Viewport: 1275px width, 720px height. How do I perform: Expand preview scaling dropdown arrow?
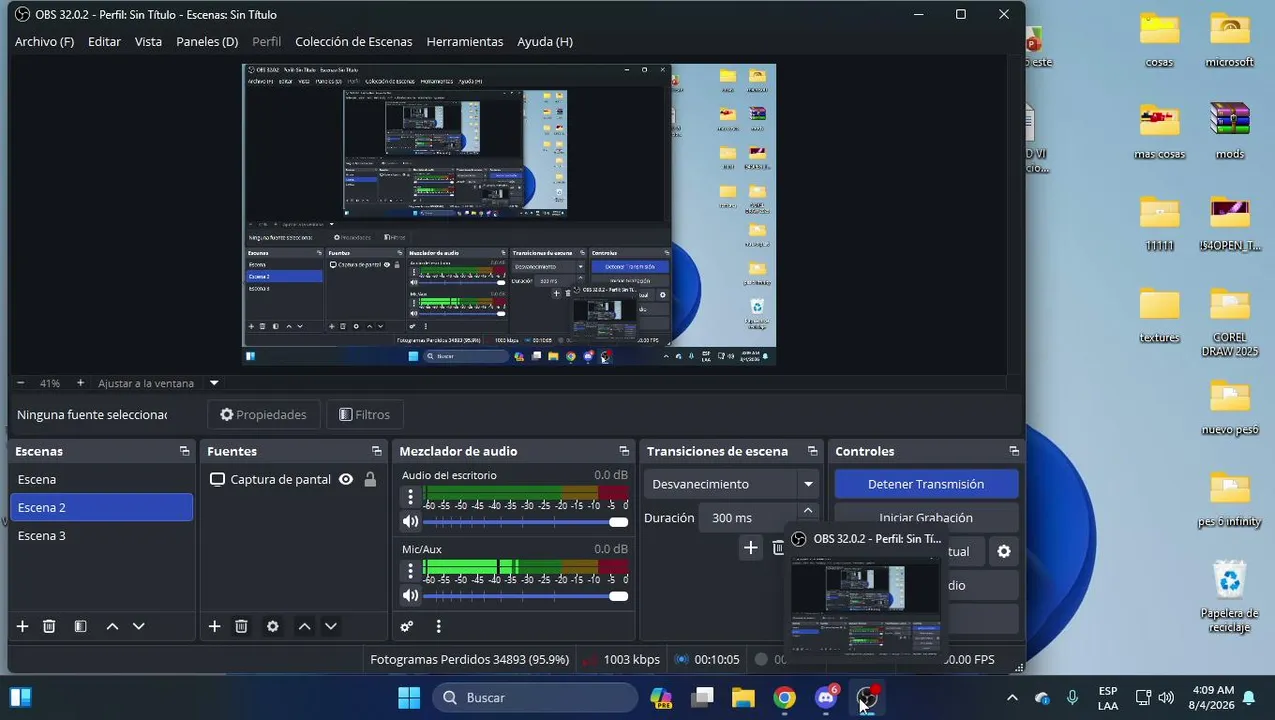[x=214, y=383]
